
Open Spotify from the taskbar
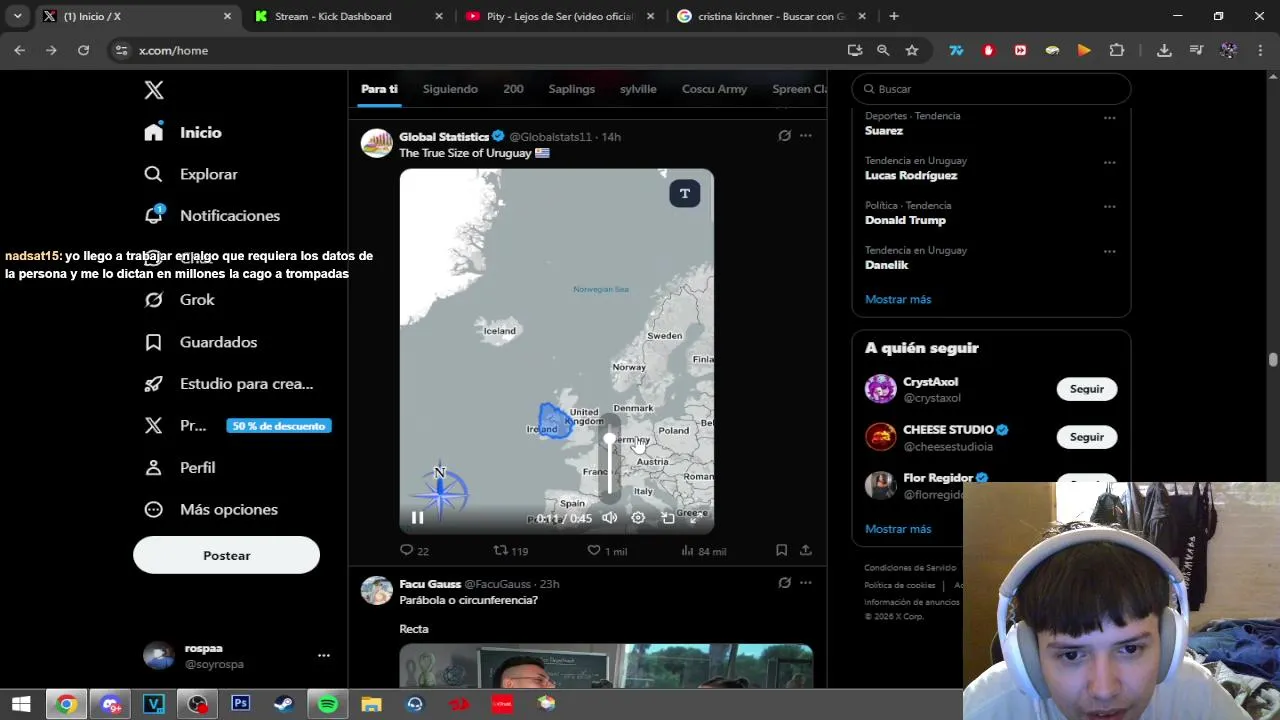click(x=328, y=704)
